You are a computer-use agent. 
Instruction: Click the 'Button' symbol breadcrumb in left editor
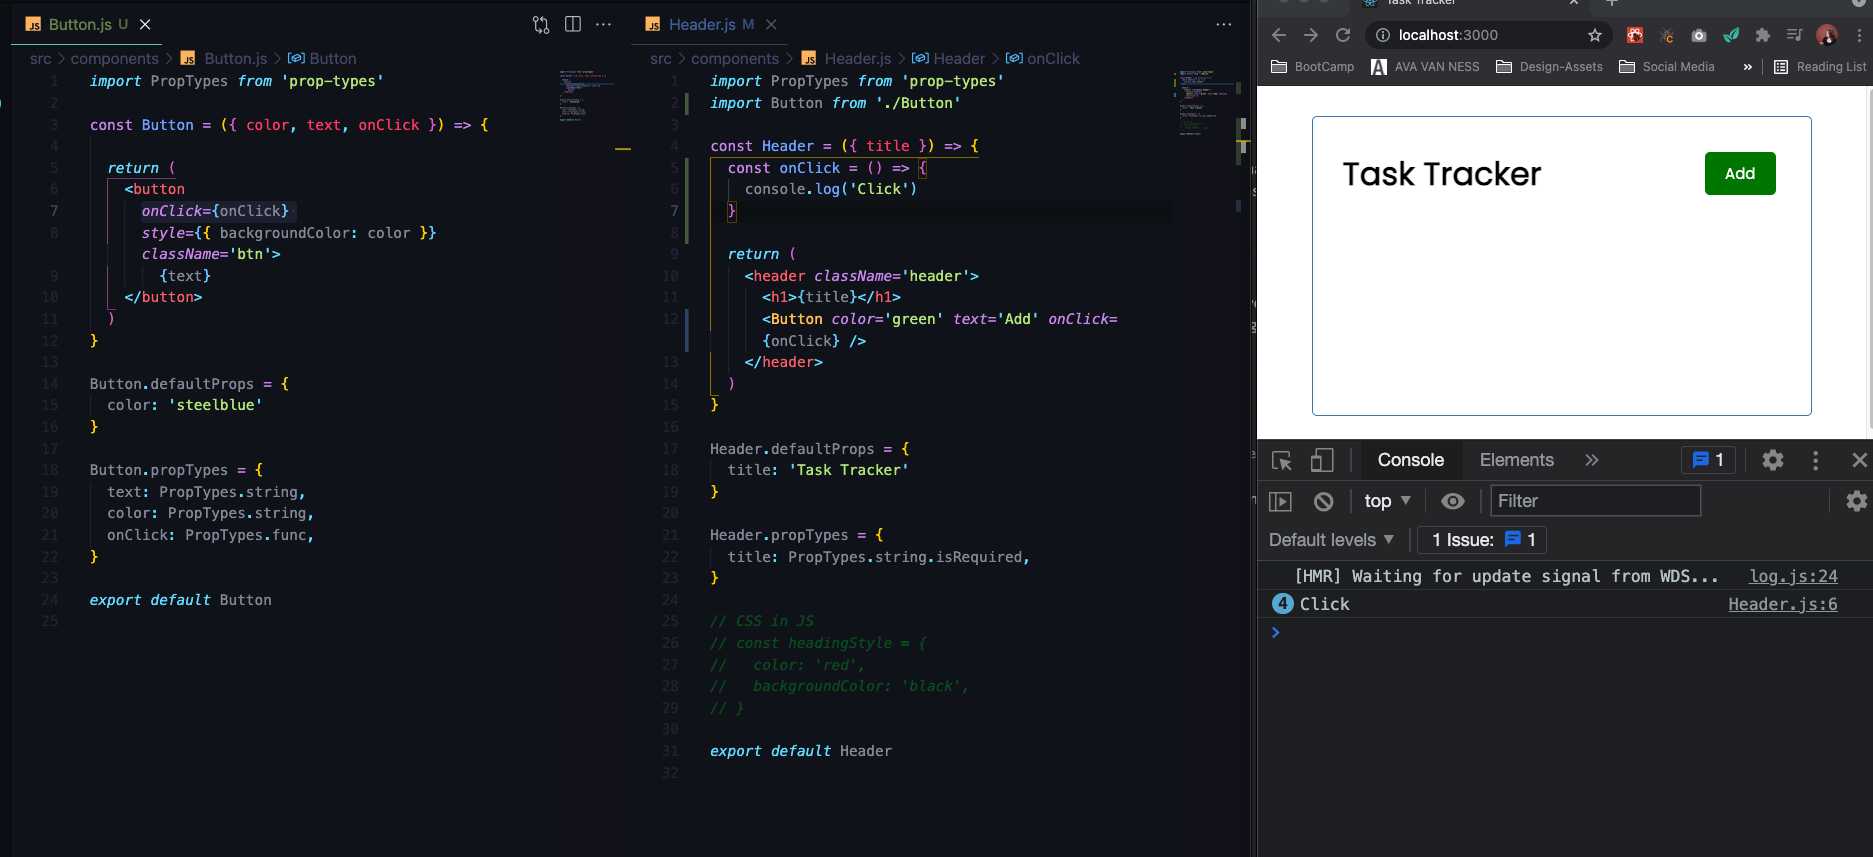tap(322, 59)
